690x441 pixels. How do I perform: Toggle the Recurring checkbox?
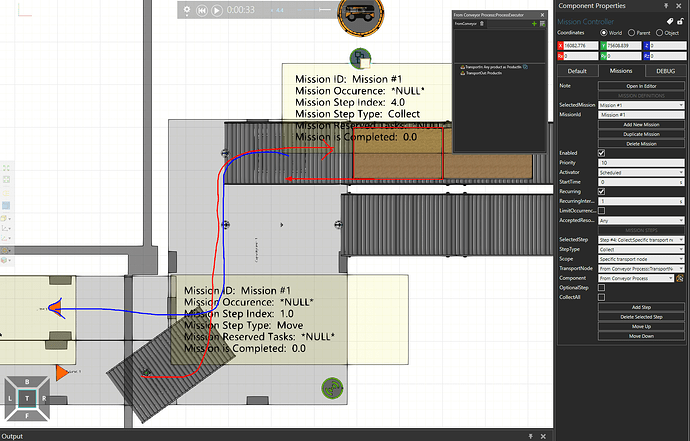(x=602, y=189)
